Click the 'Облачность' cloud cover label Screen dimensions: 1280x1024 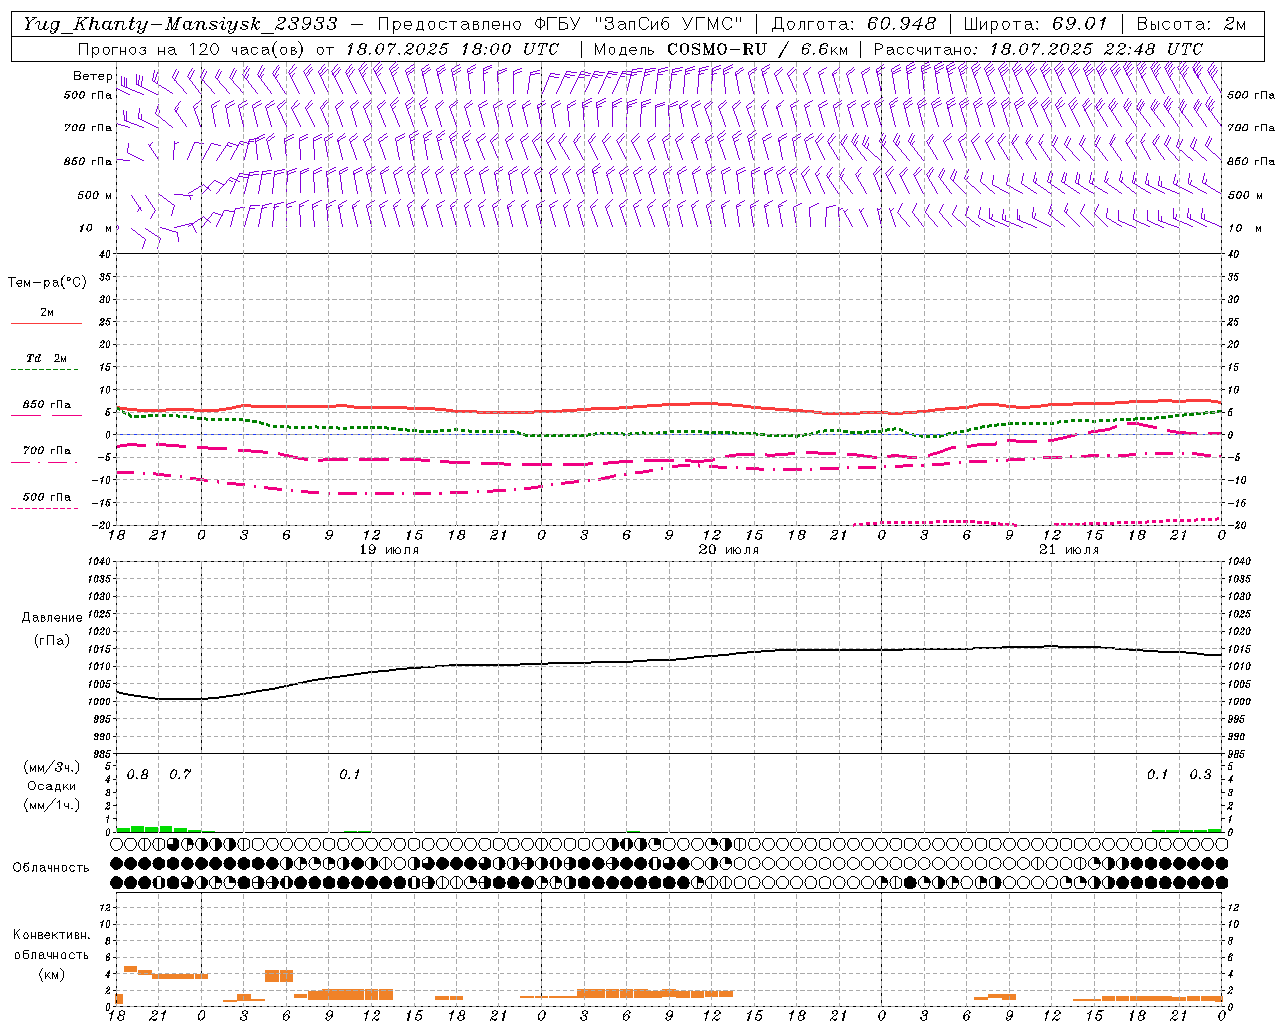point(51,868)
